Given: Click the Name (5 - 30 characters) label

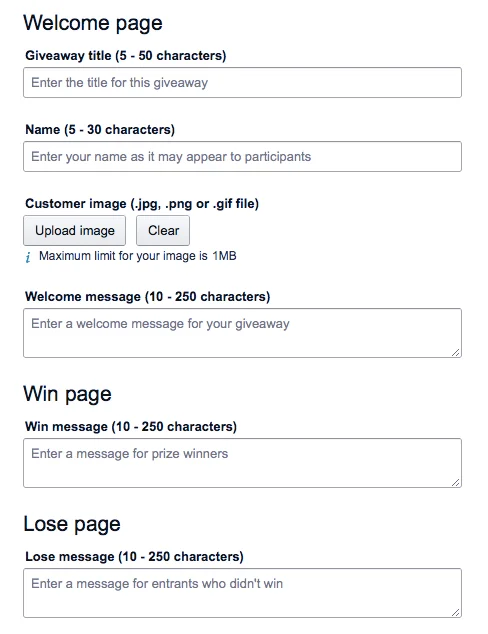Looking at the screenshot, I should pos(100,129).
